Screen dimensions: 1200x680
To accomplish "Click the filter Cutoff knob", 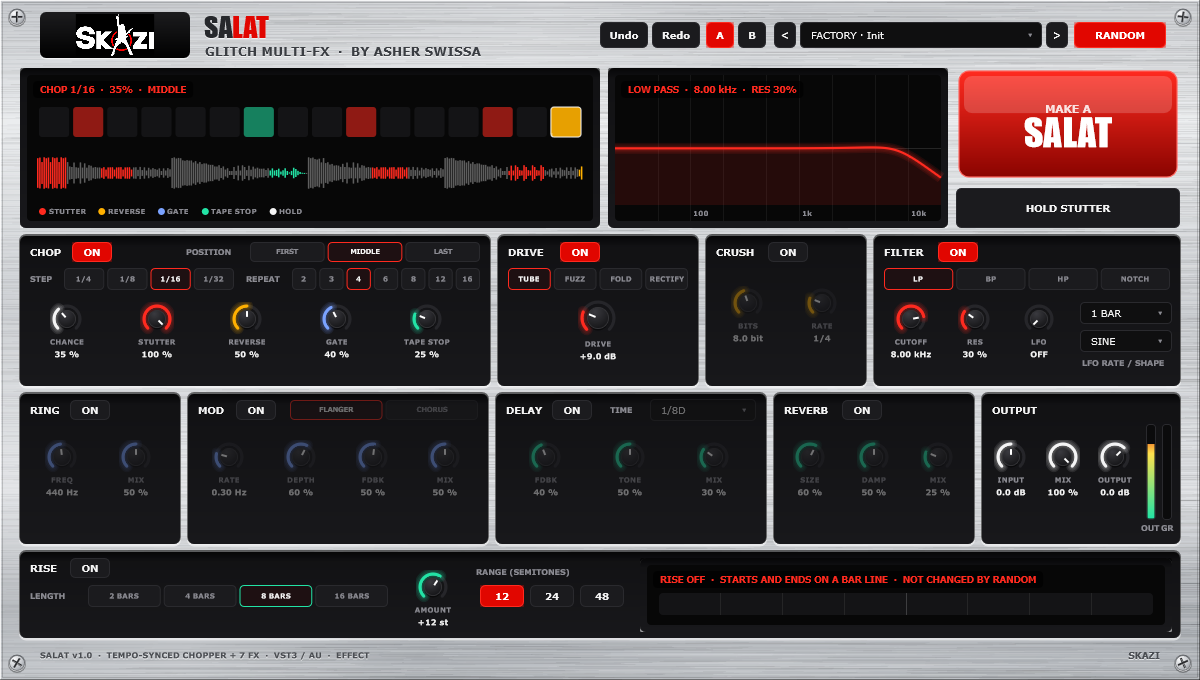I will coord(911,319).
